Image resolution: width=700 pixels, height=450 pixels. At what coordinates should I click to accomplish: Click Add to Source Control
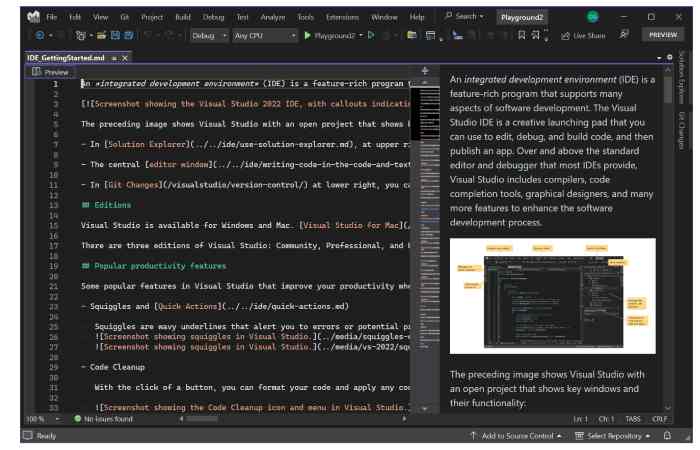pyautogui.click(x=516, y=436)
